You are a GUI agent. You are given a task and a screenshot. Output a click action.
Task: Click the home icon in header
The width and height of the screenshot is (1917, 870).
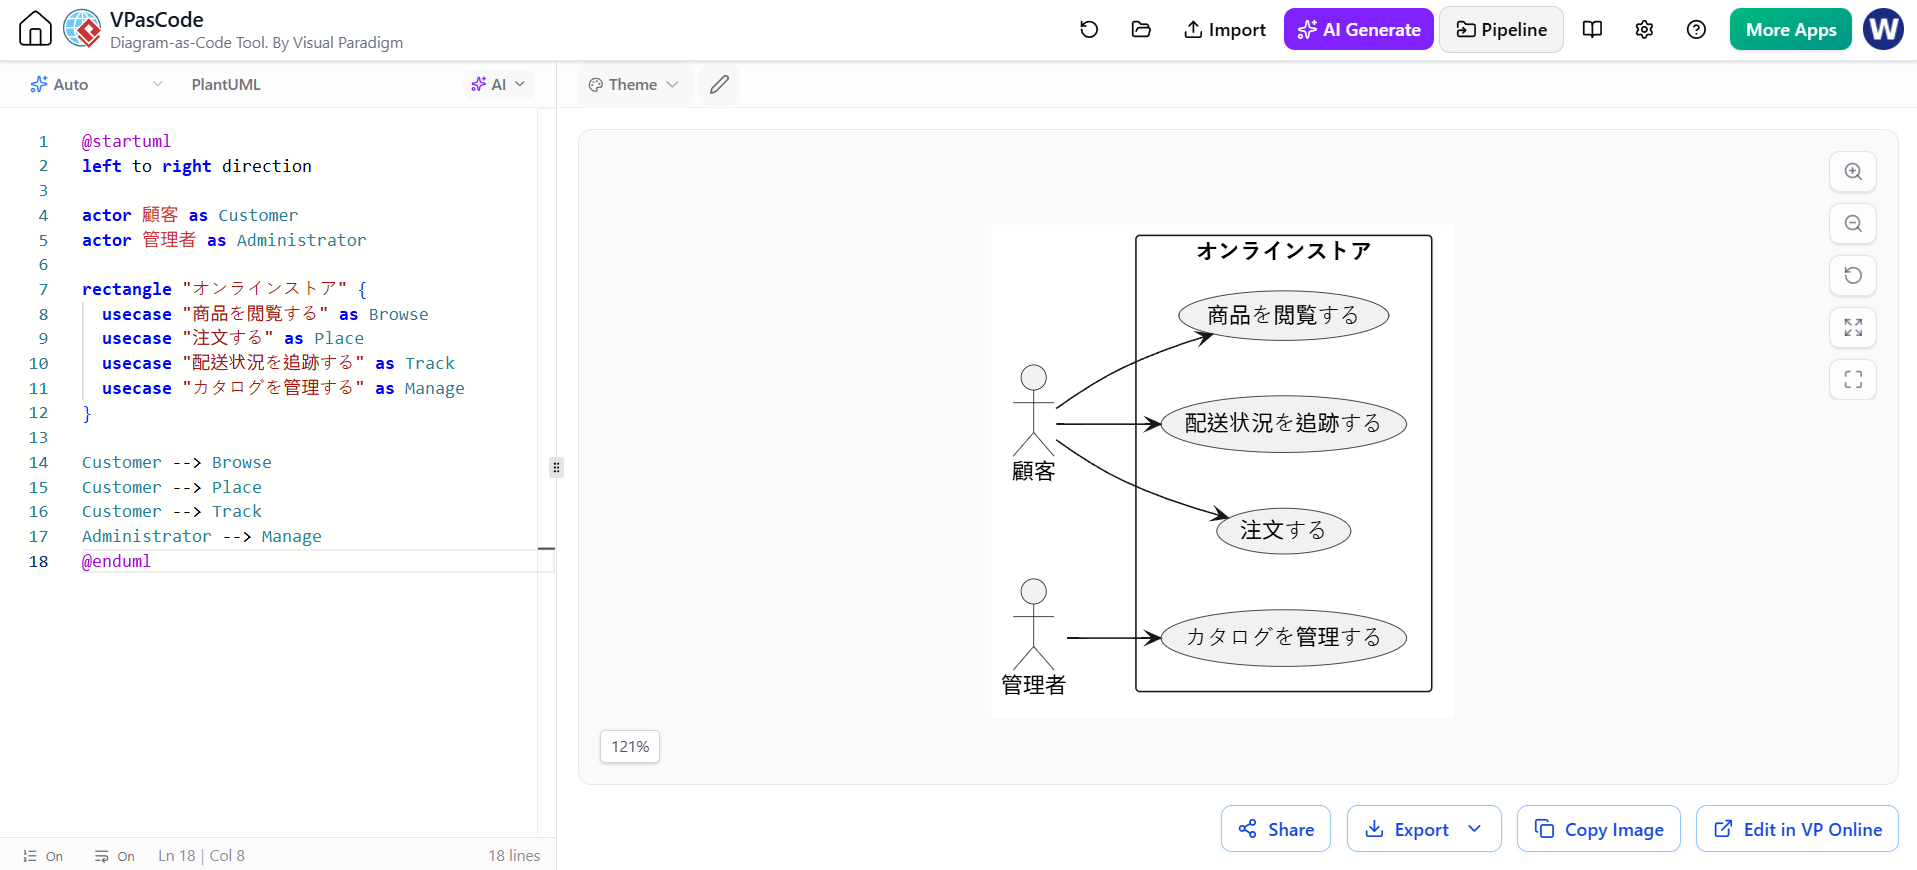pos(35,29)
